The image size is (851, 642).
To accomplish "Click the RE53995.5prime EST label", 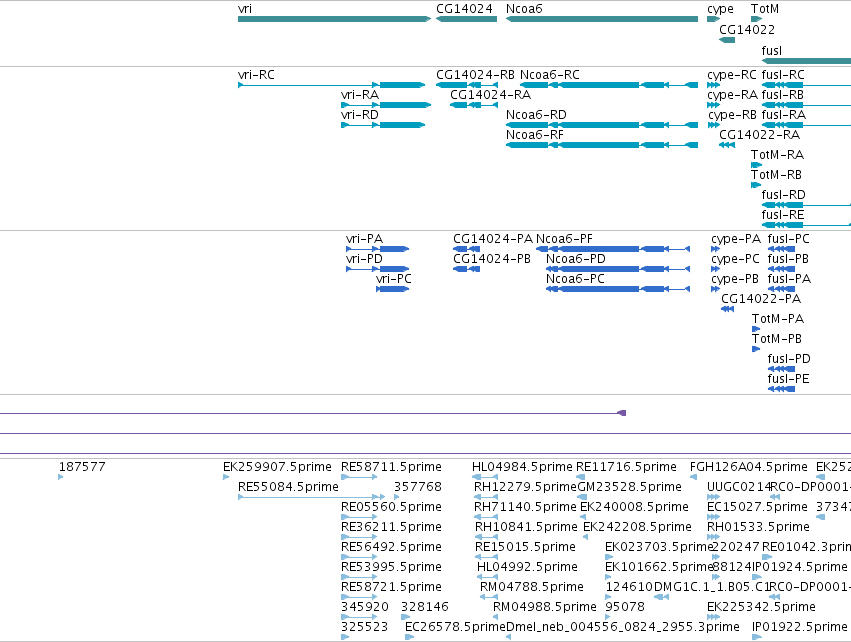I will [x=391, y=567].
